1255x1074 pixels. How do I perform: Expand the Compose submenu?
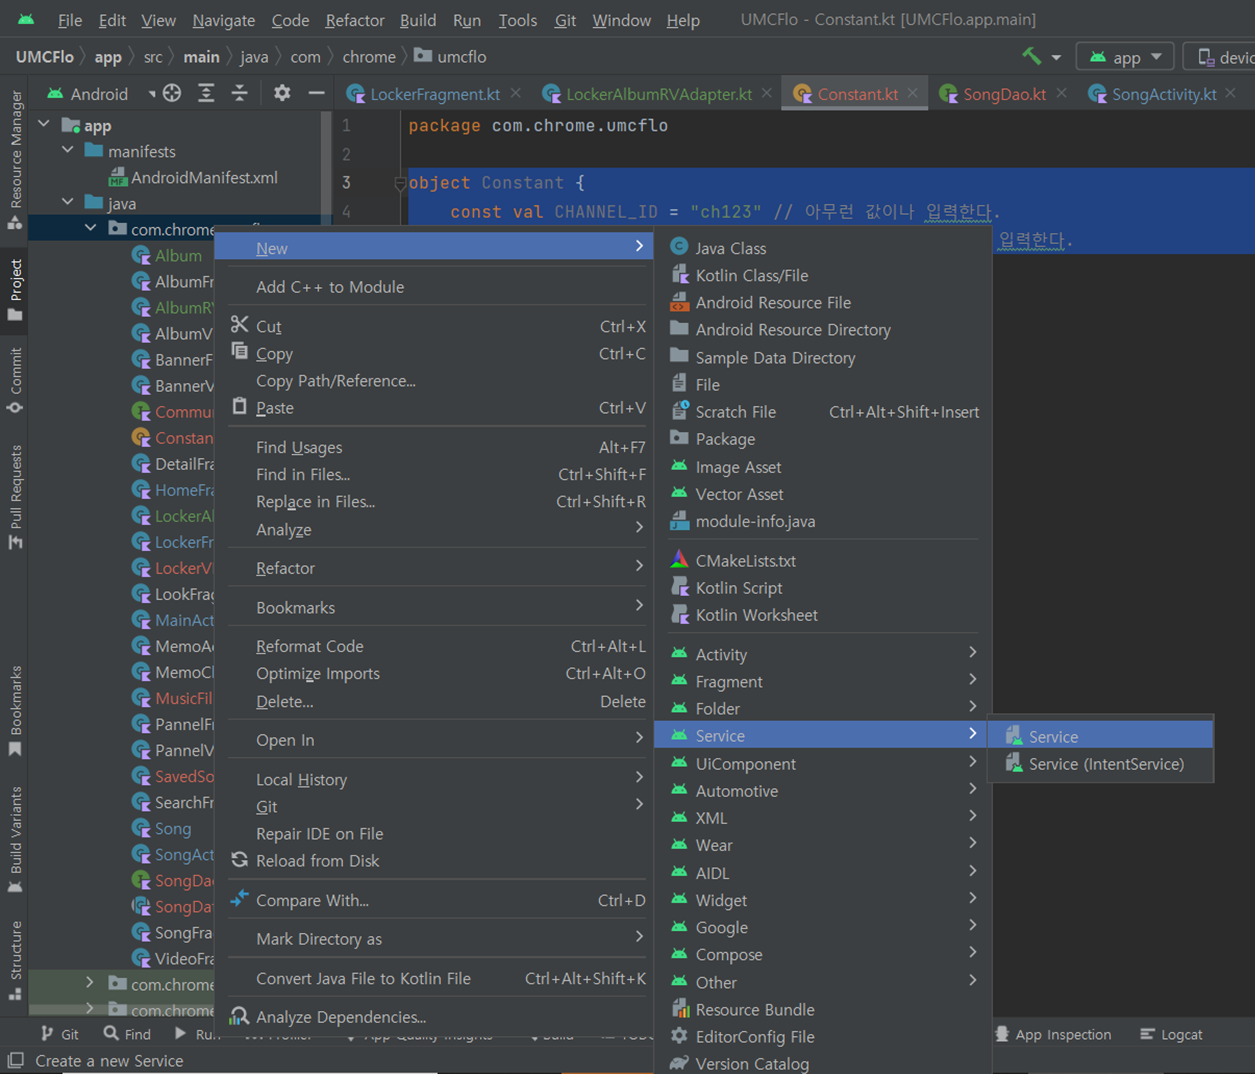(x=822, y=954)
